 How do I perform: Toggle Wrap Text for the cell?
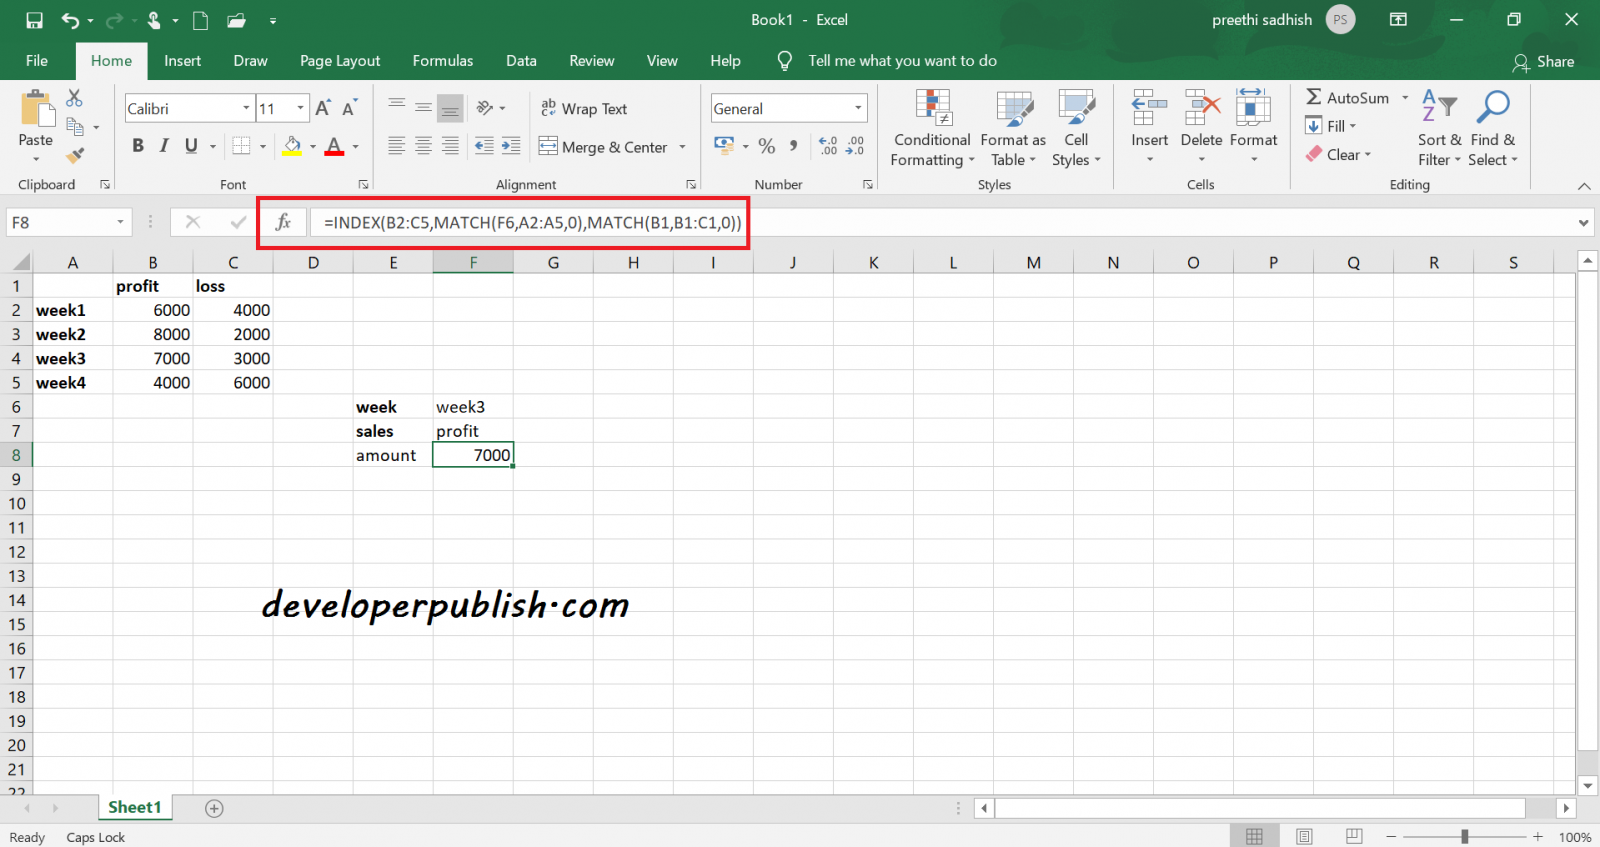click(585, 108)
